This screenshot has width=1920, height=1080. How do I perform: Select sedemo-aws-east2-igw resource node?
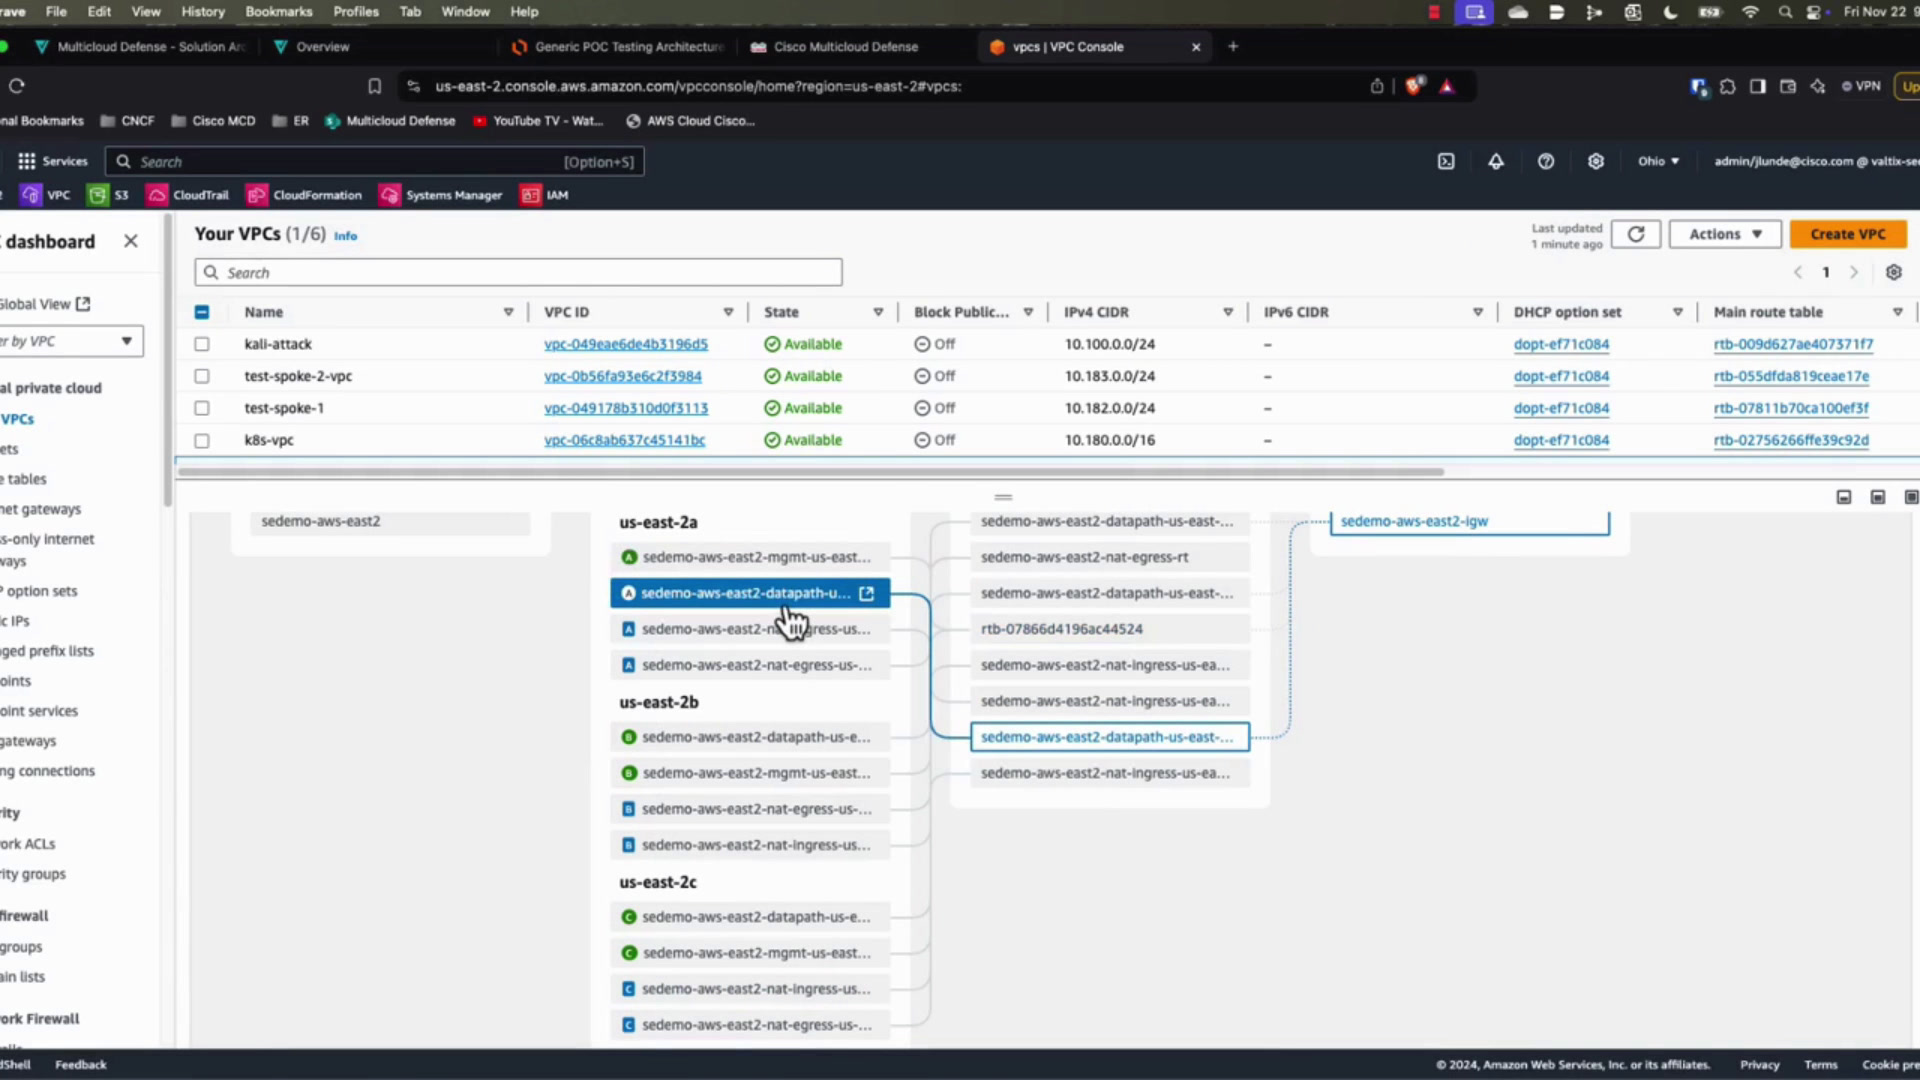[1469, 522]
